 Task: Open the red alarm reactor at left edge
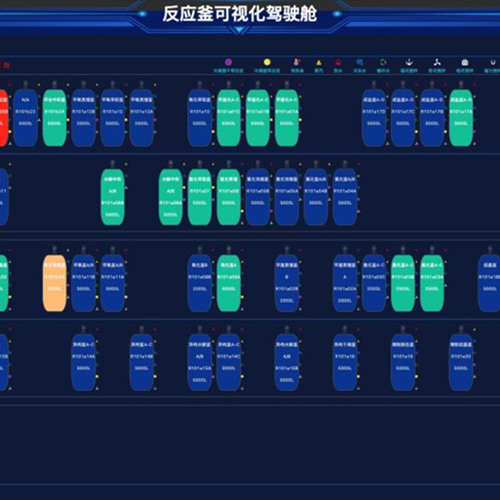click(x=3, y=118)
